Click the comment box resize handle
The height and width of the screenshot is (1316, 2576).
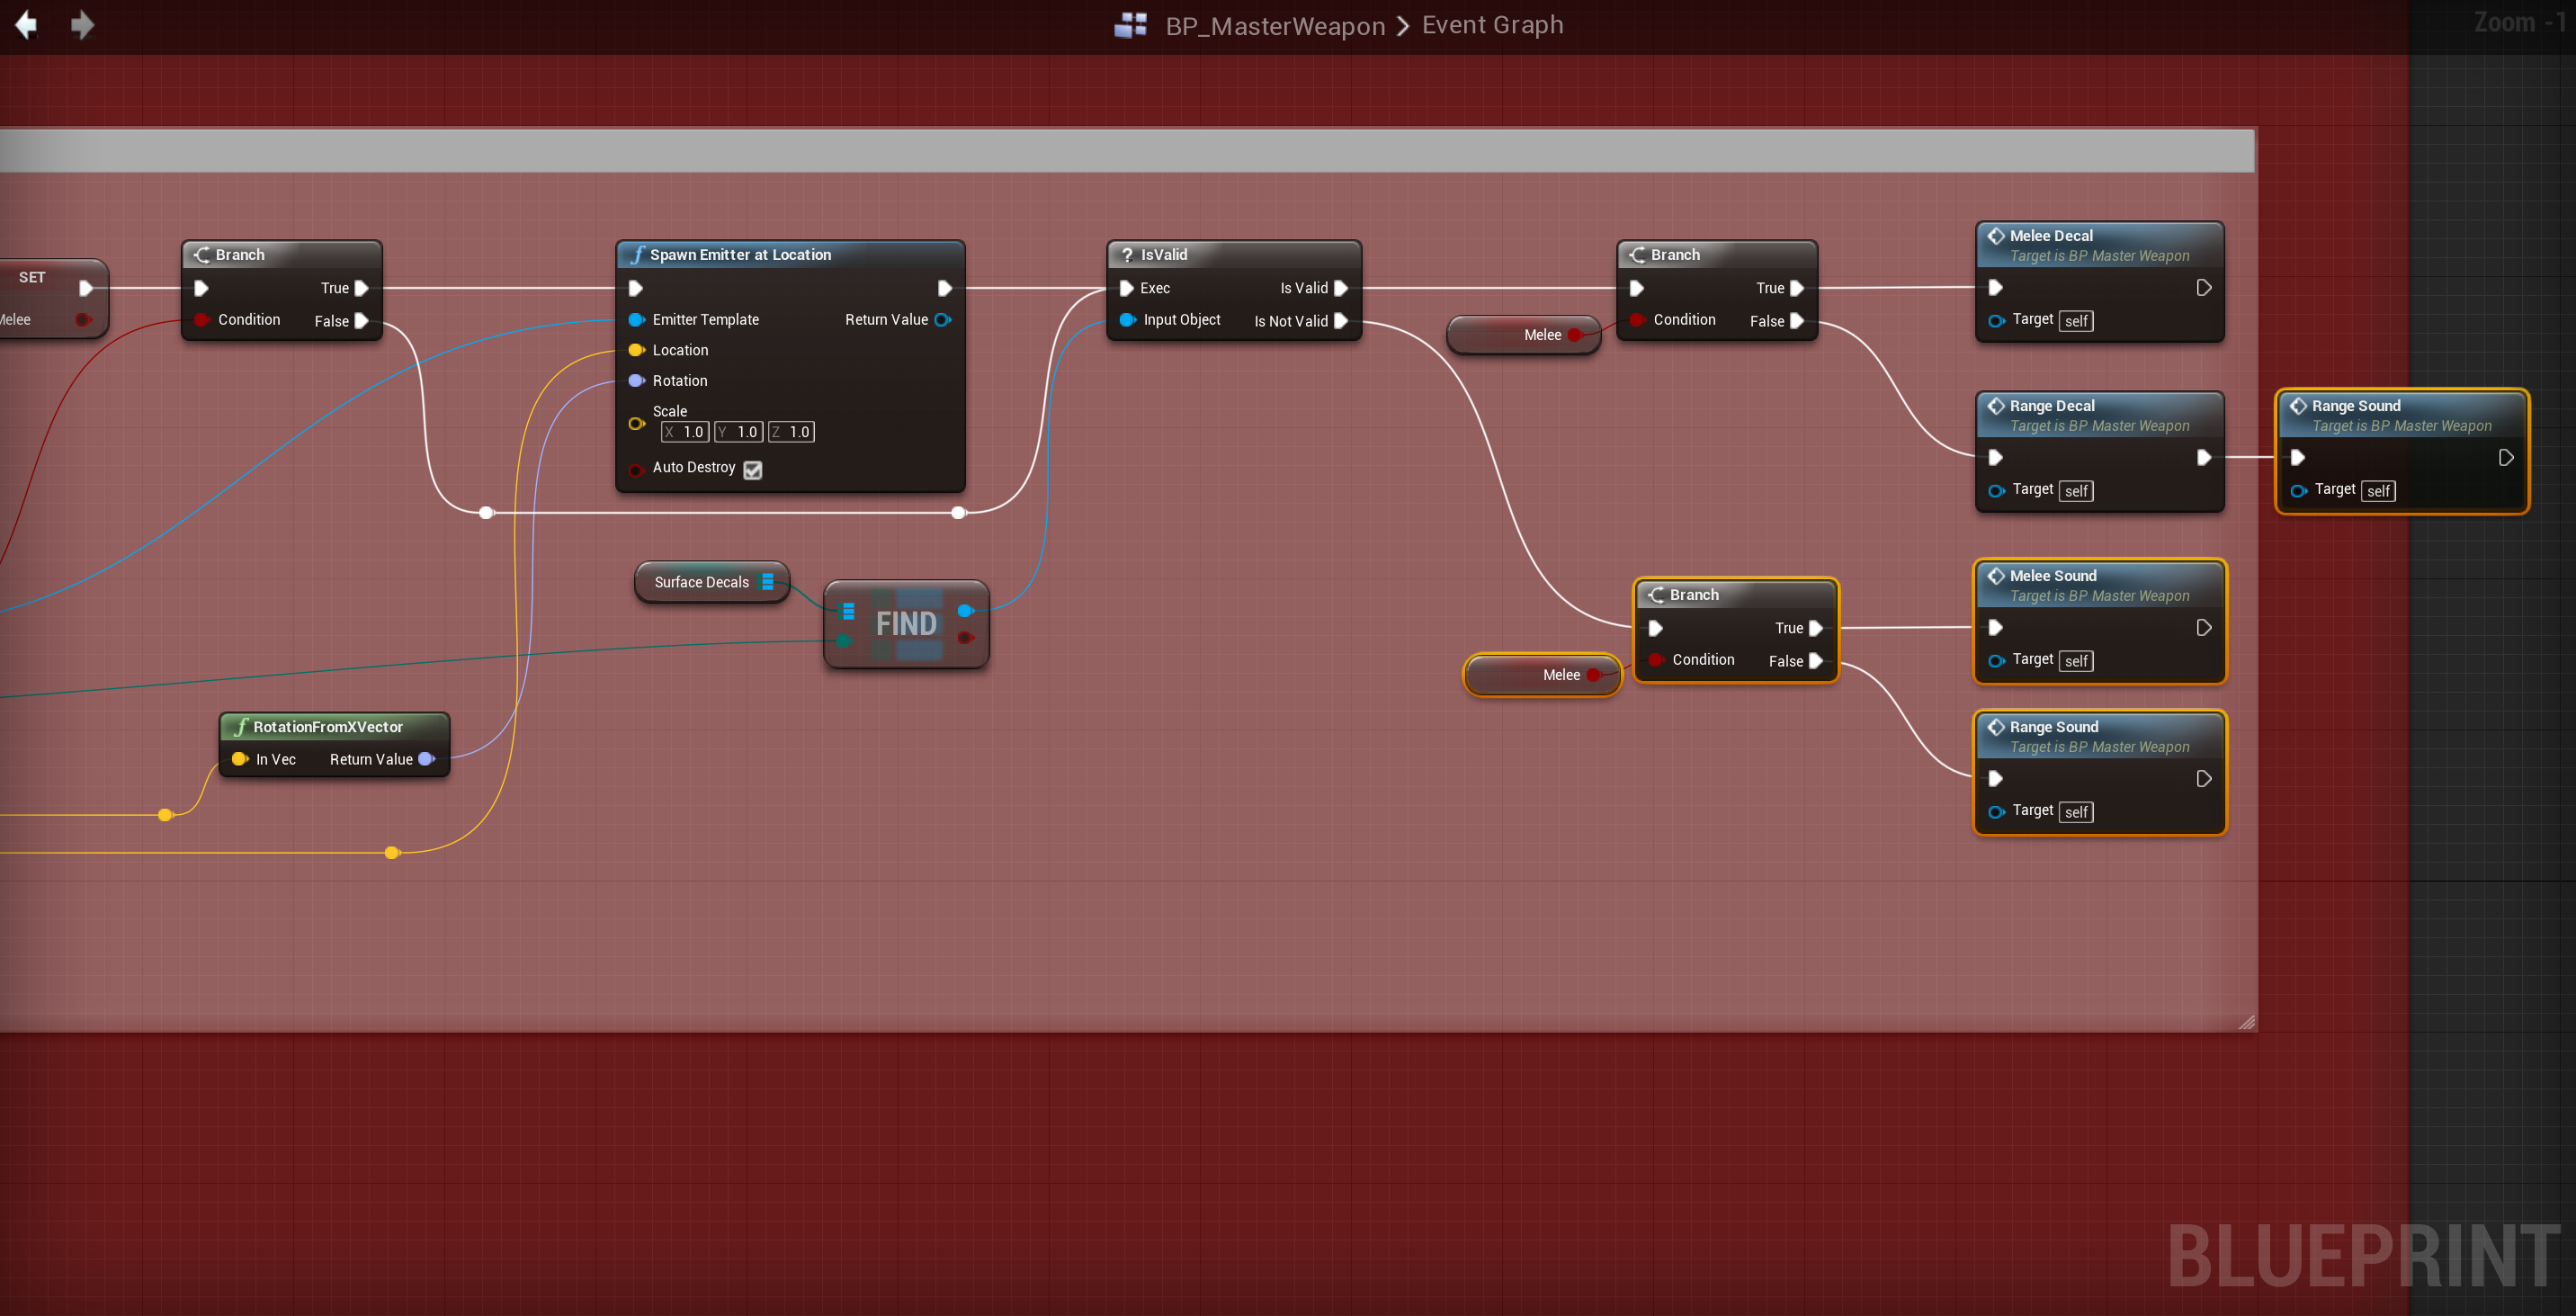tap(2246, 1021)
